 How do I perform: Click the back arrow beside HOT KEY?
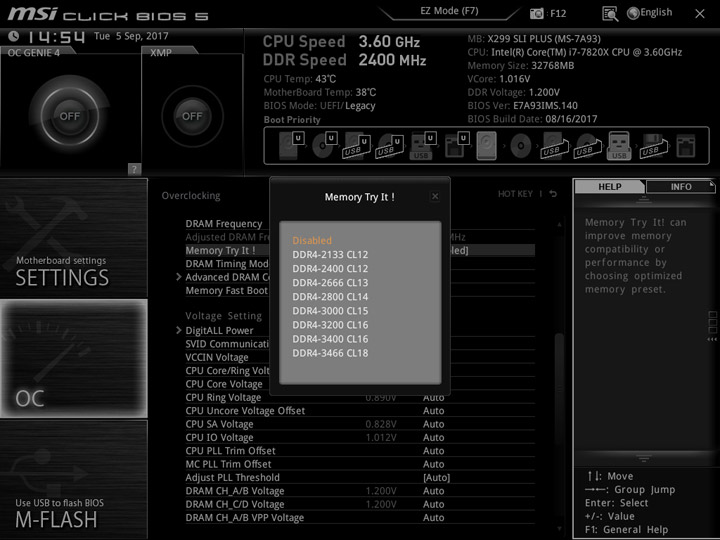coord(553,194)
